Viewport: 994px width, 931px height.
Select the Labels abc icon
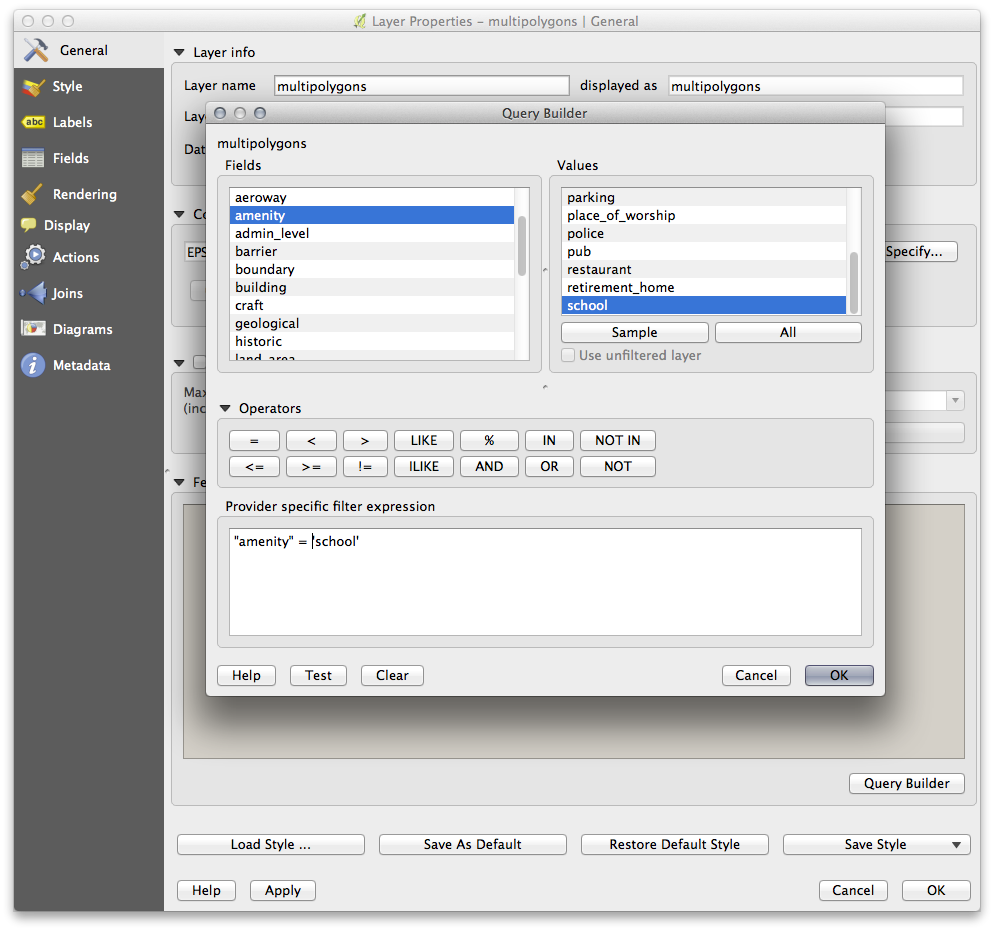tap(34, 122)
